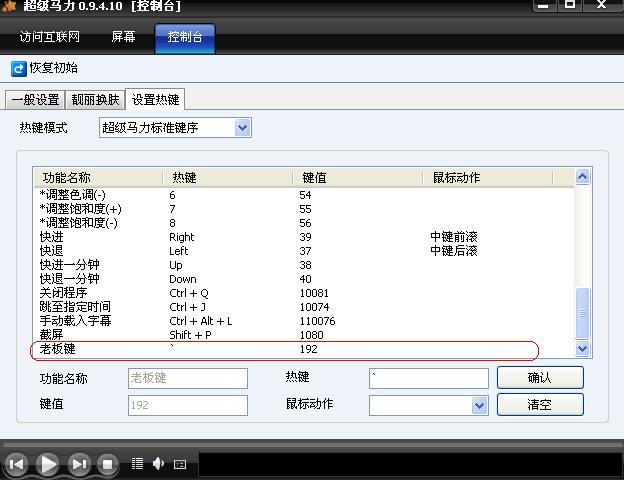Click the Shift + P hotkey cell

point(190,335)
